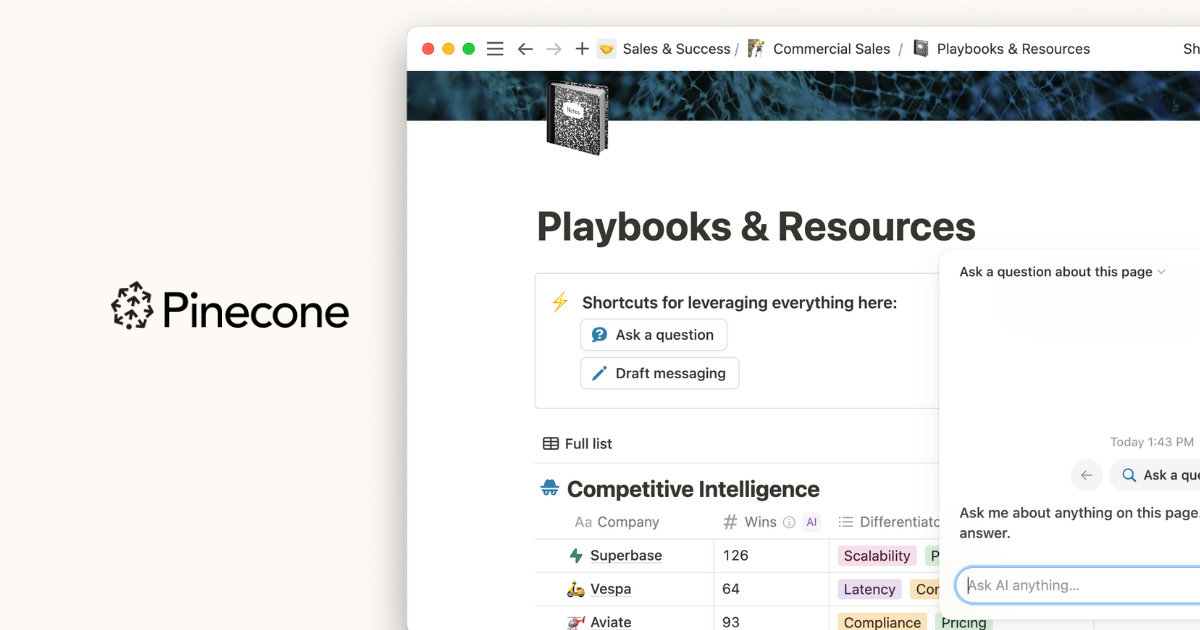Minimize window with yellow button

(448, 49)
